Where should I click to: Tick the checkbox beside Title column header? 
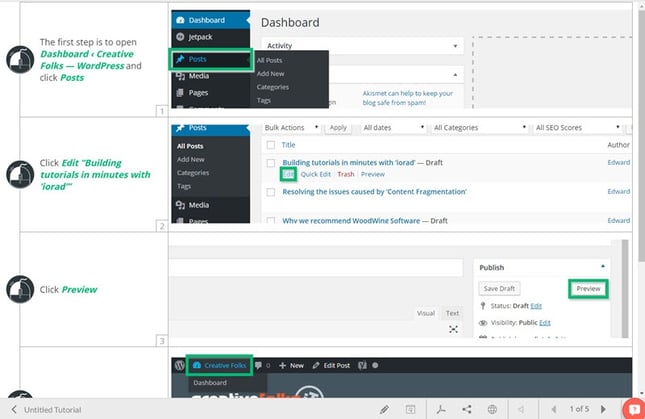pyautogui.click(x=271, y=145)
